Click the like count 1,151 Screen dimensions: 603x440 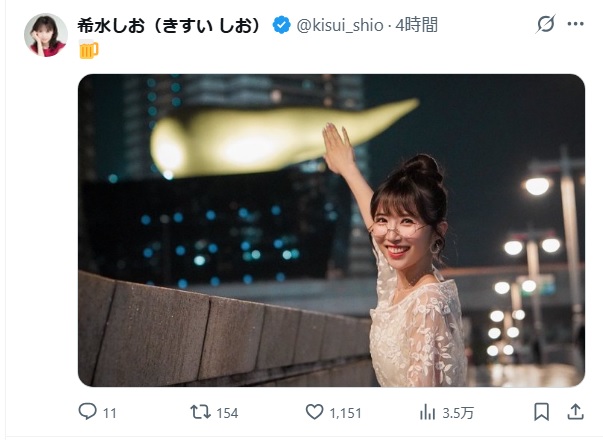point(345,413)
